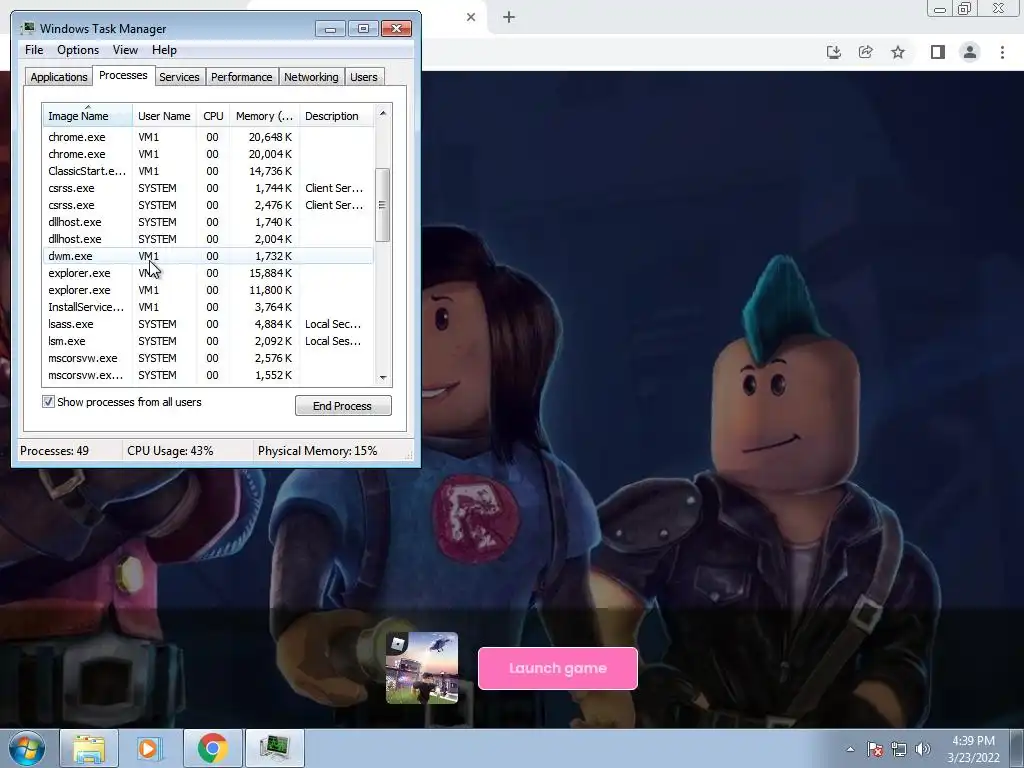Select the chrome.exe row using 20,648 K
The image size is (1024, 768).
click(x=208, y=137)
